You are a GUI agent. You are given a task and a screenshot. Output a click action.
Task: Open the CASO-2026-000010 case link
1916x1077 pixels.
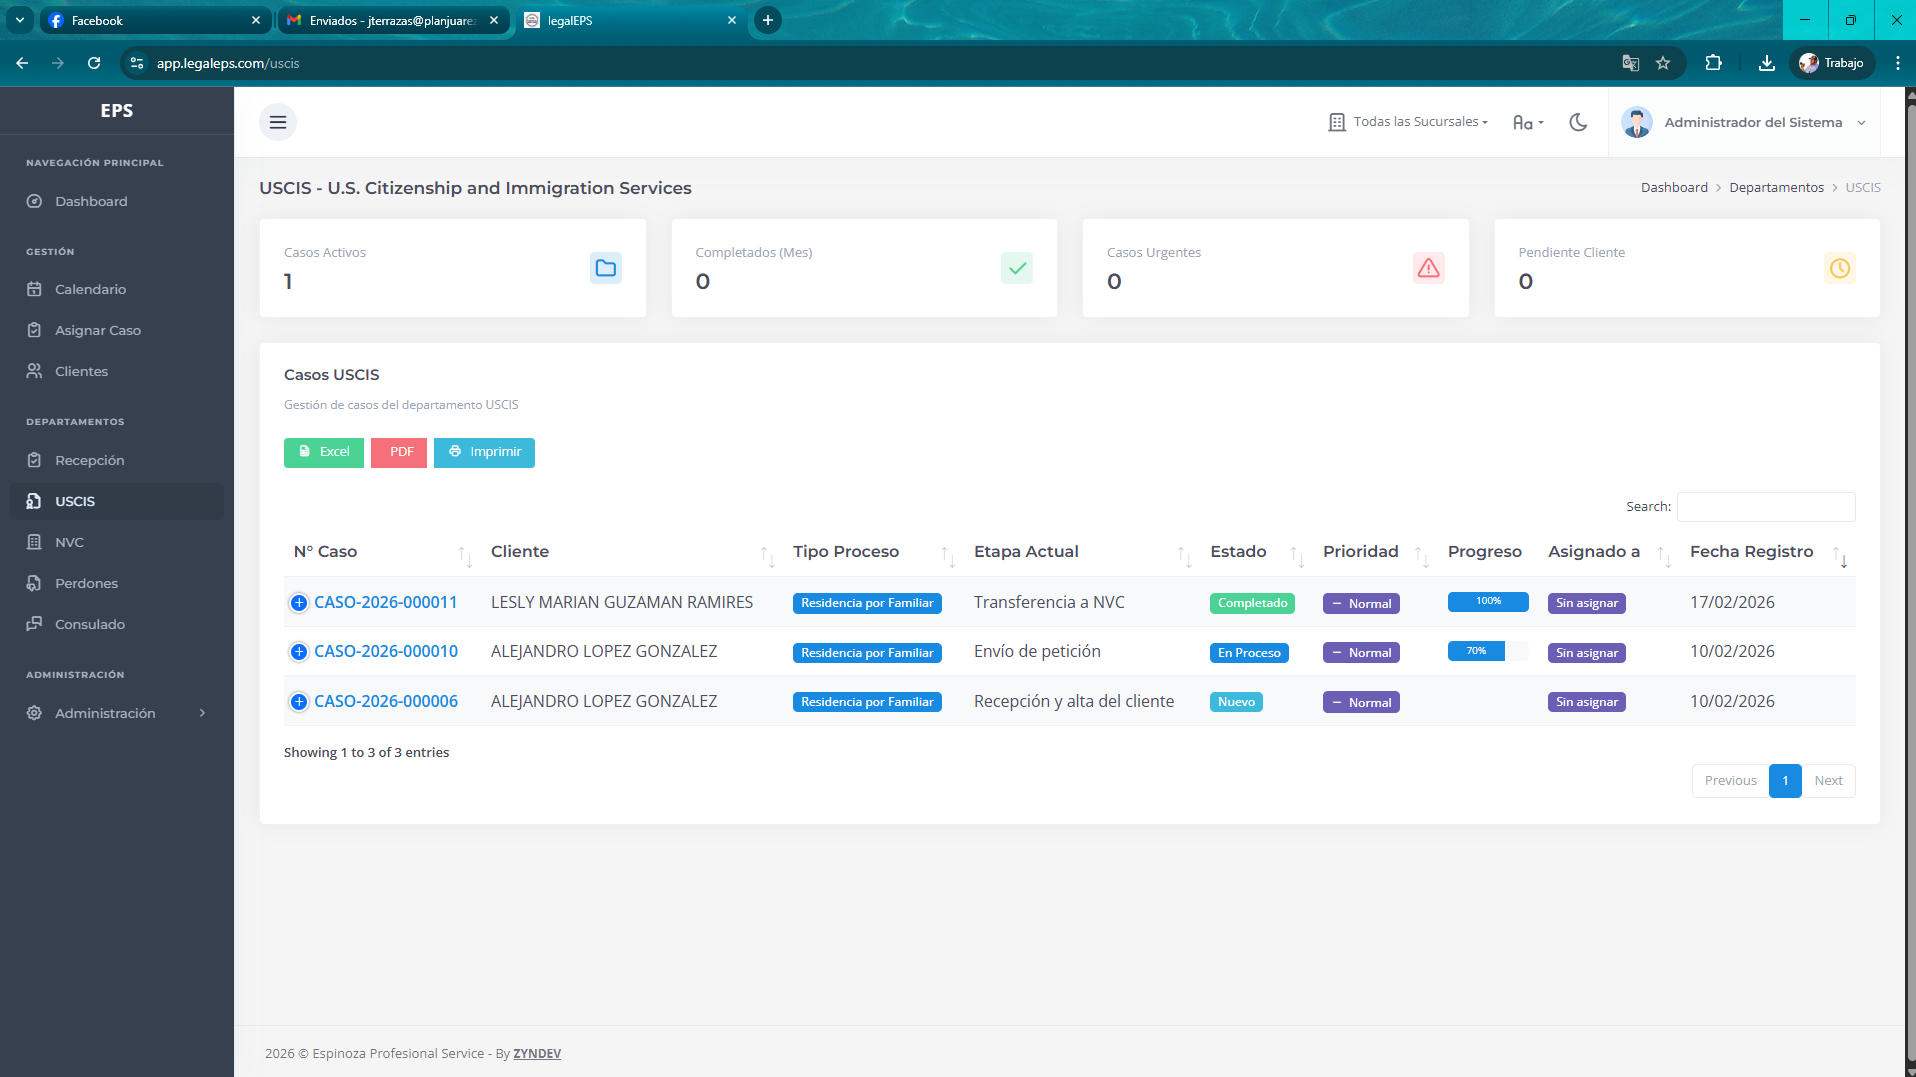pos(386,652)
